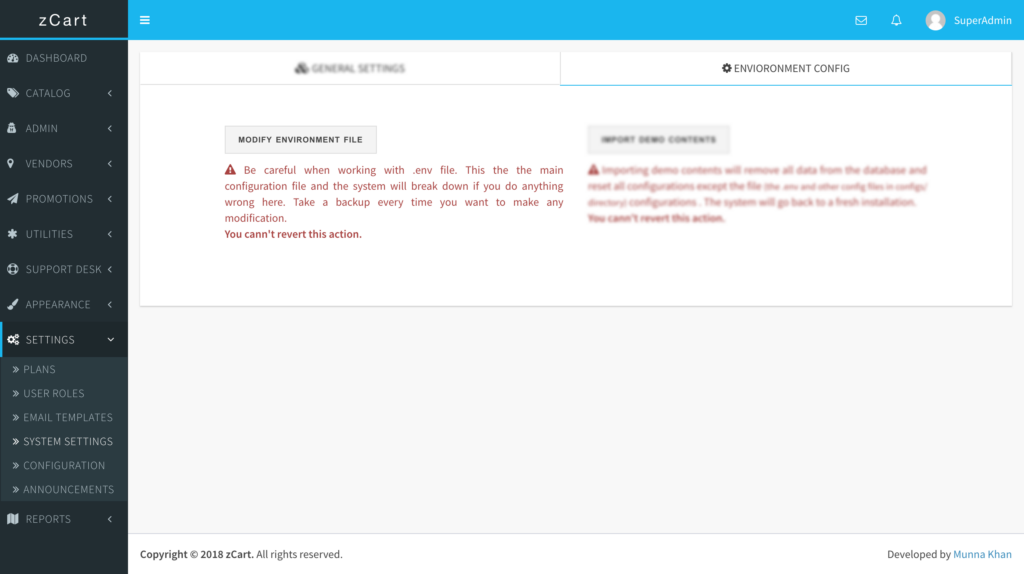Click the Copyright 2018 zCart footer text

tap(197, 554)
